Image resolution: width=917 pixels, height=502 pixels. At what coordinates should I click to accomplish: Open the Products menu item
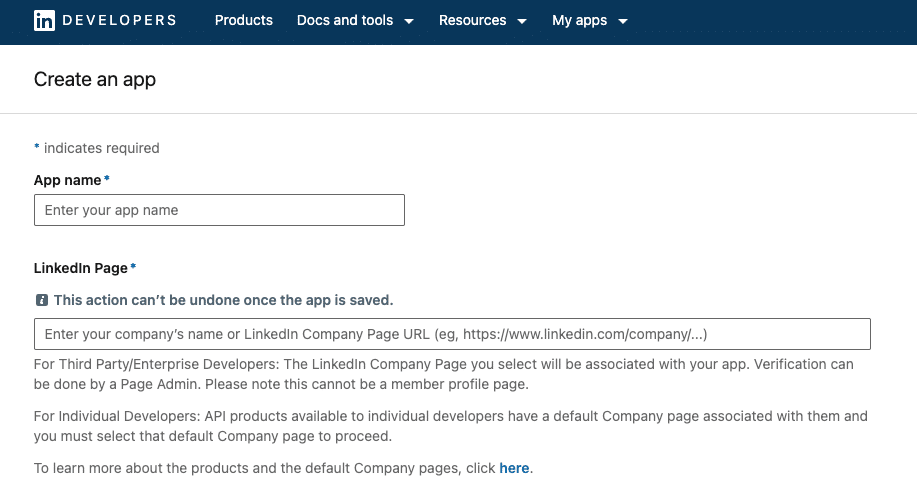coord(243,20)
